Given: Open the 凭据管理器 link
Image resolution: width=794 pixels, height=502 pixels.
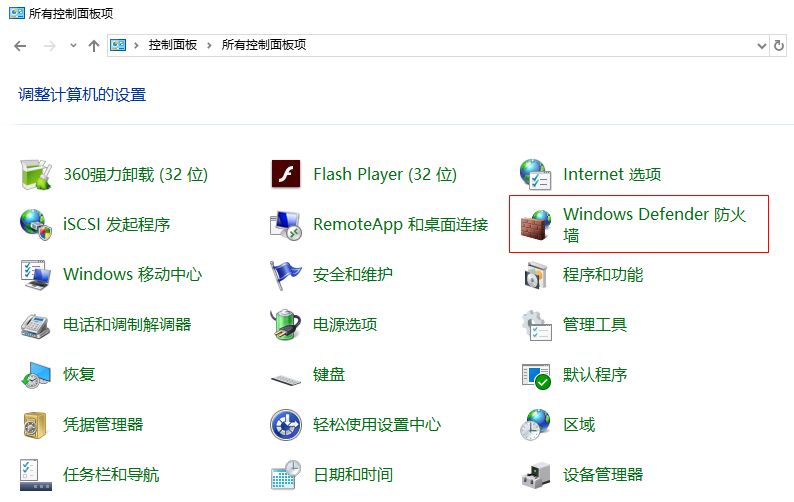Looking at the screenshot, I should [103, 424].
